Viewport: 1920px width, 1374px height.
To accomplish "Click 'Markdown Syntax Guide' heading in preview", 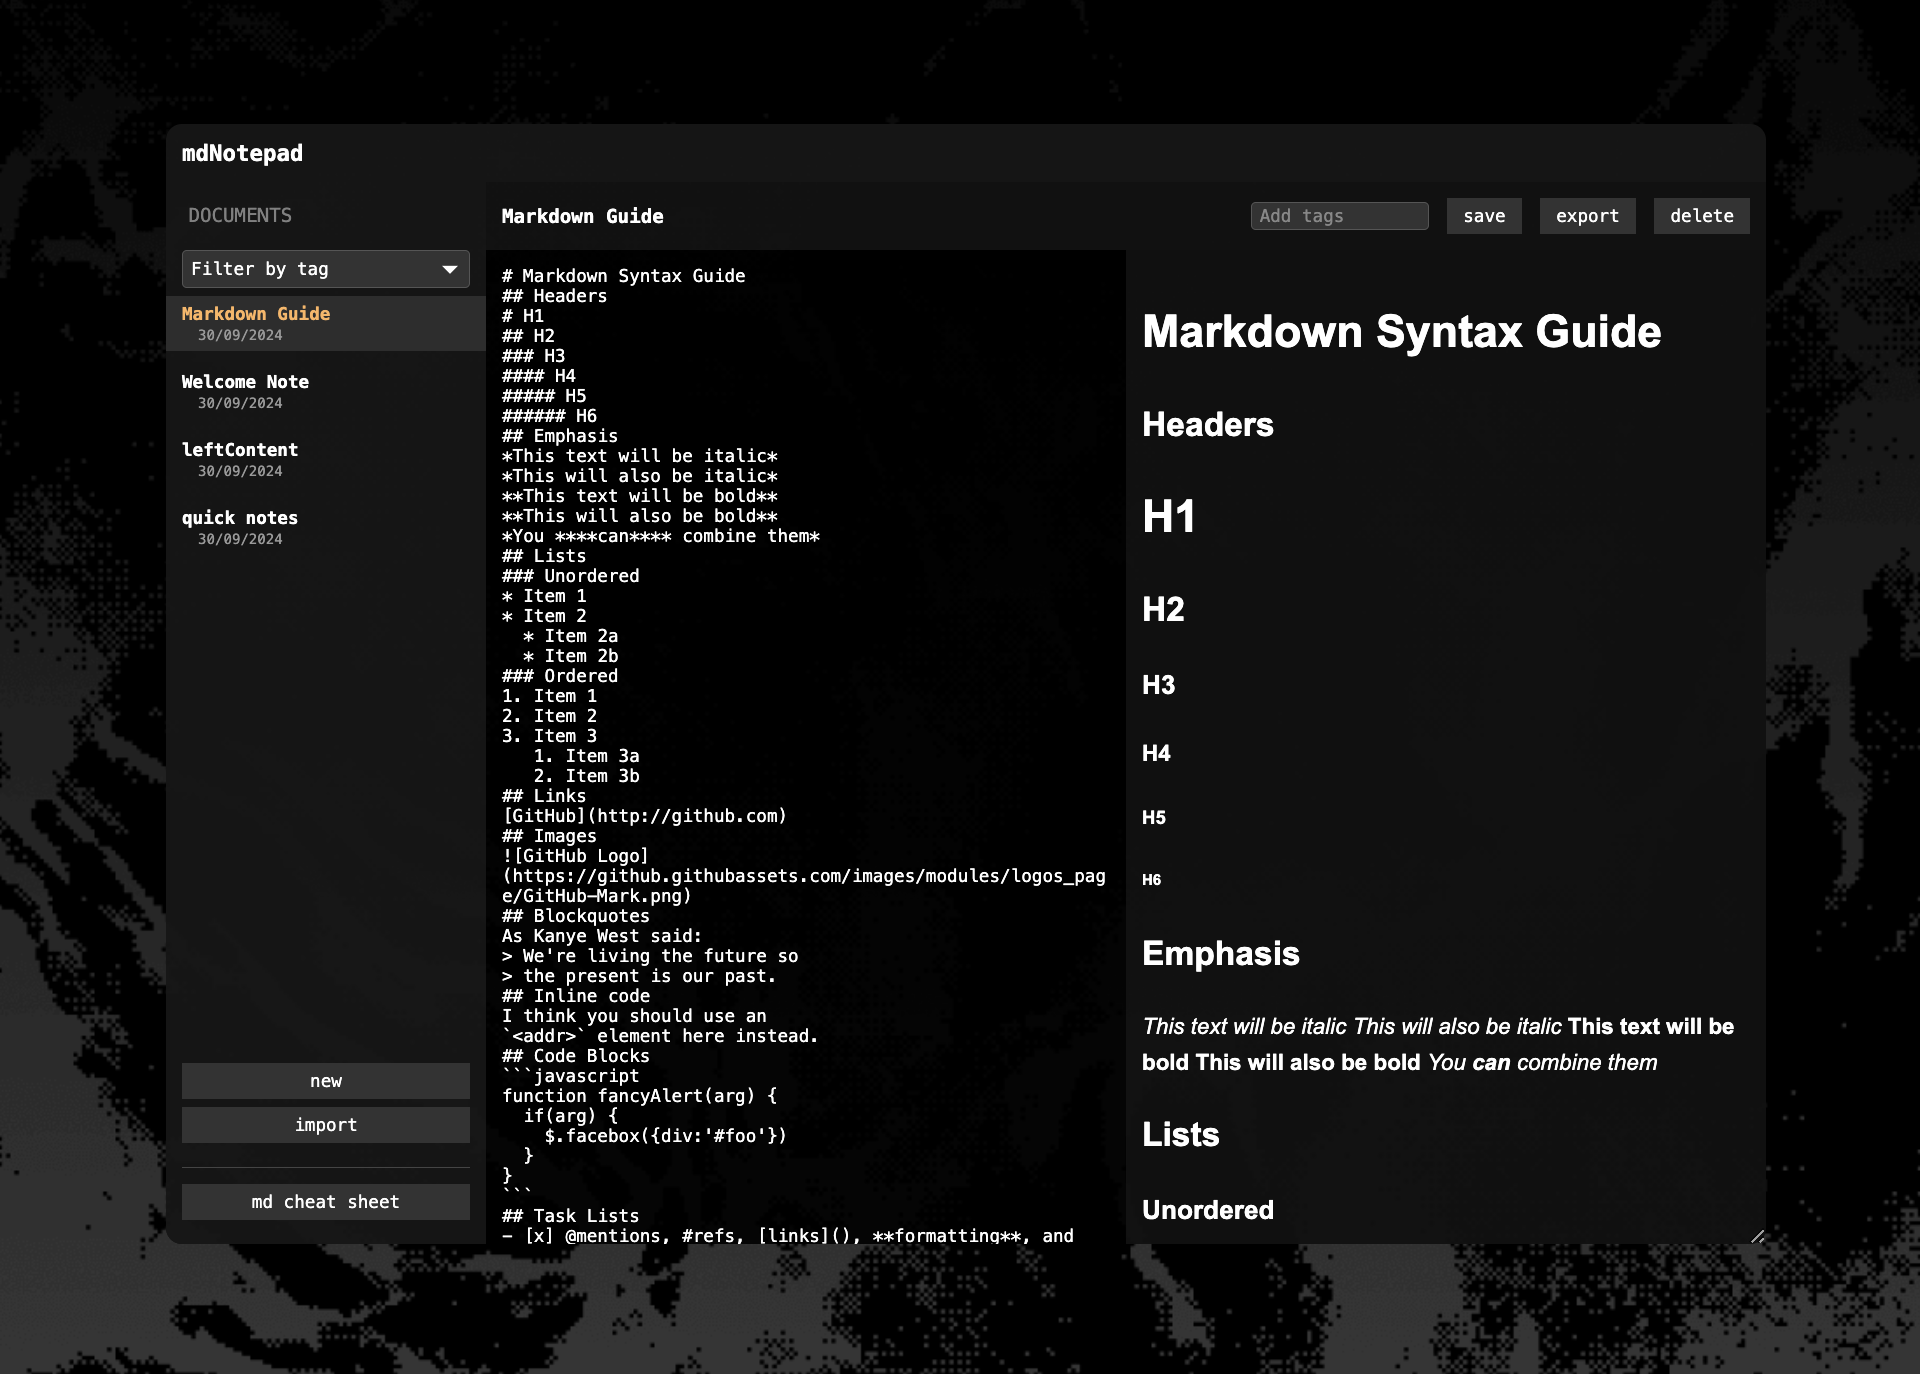I will pyautogui.click(x=1401, y=332).
